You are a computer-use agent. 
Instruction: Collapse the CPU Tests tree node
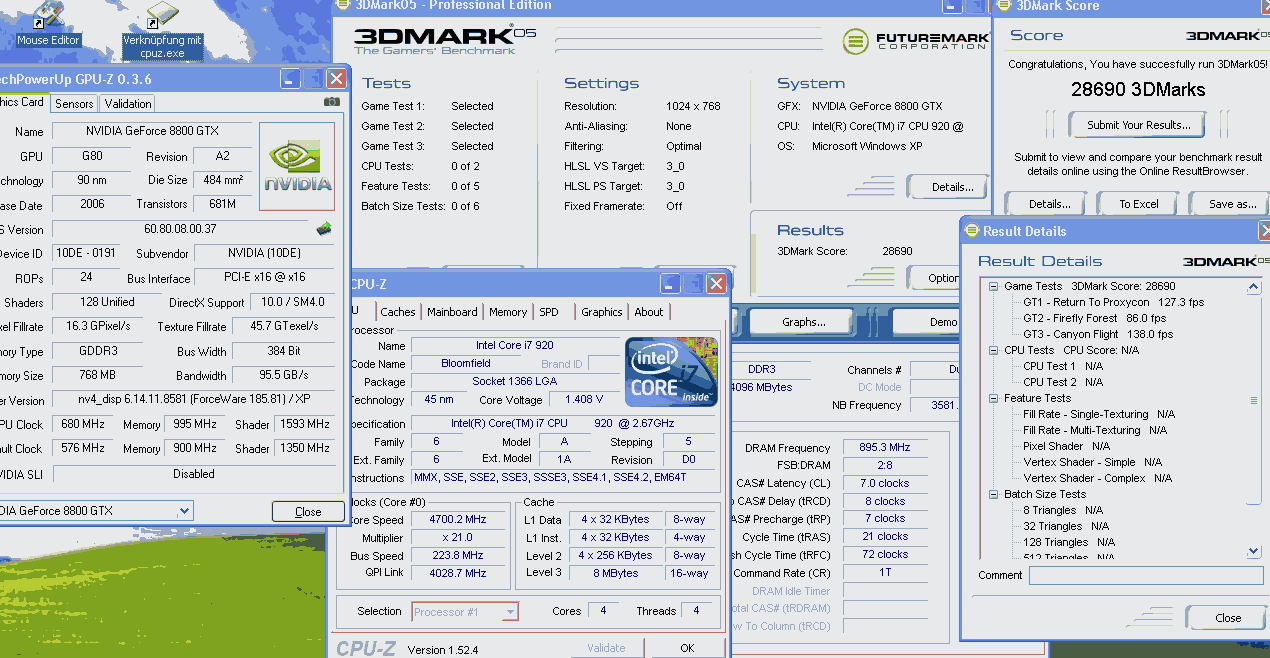[x=994, y=350]
